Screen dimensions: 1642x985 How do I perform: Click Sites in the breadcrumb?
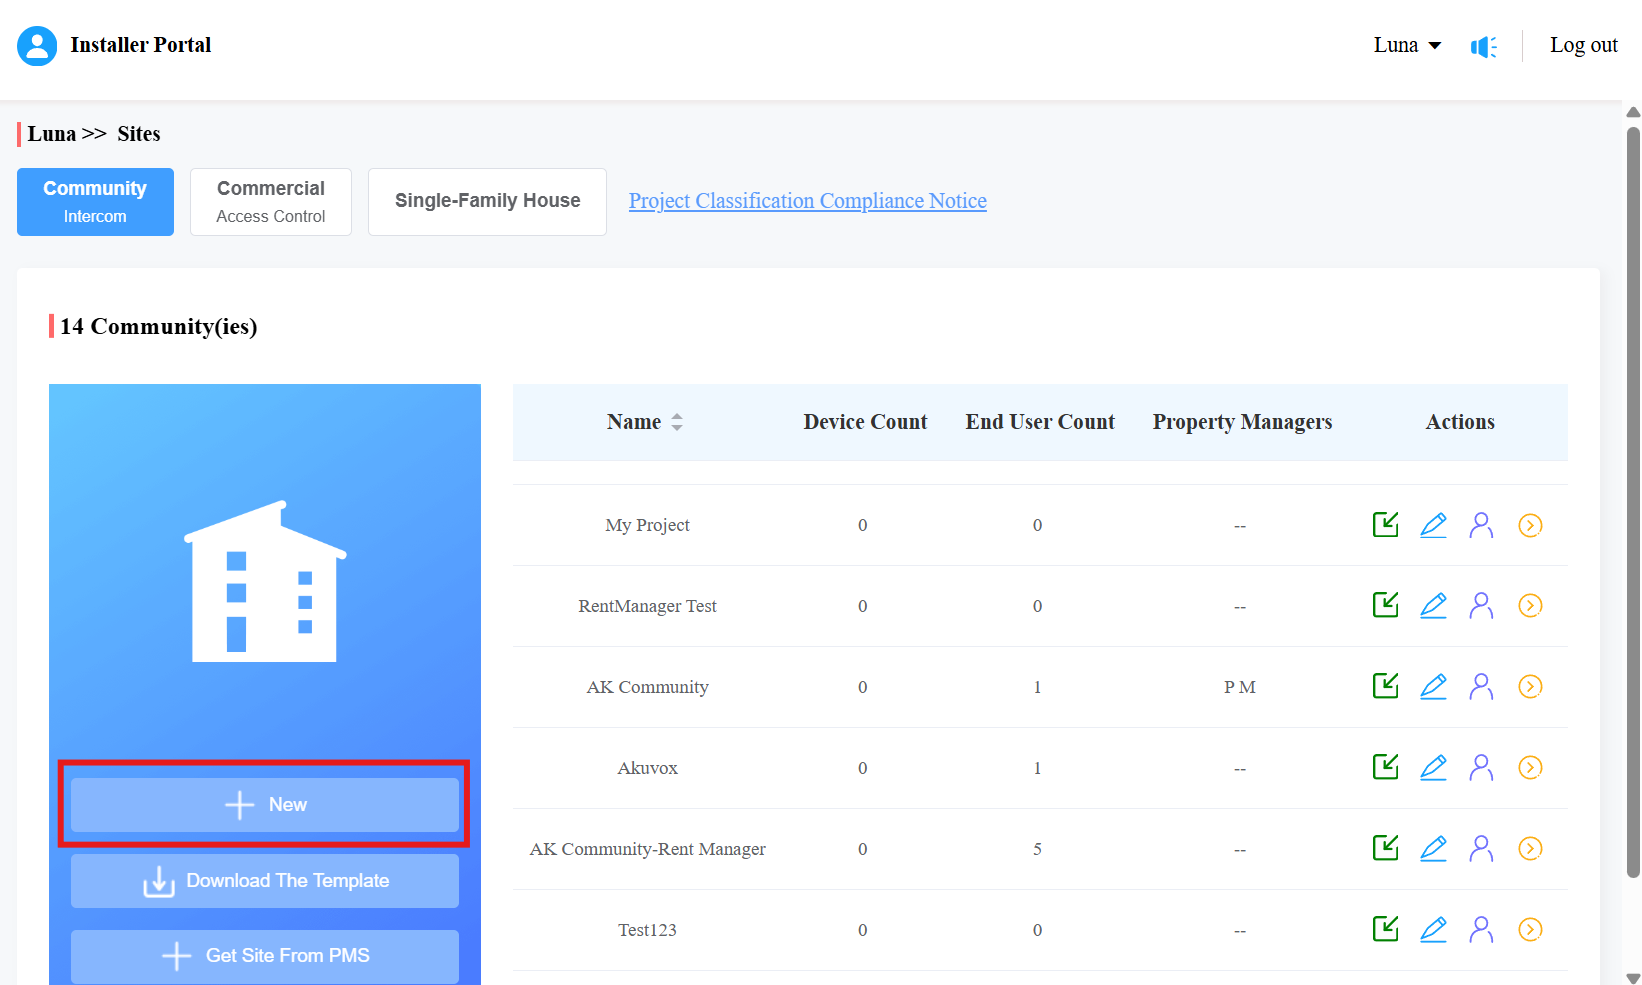point(139,134)
